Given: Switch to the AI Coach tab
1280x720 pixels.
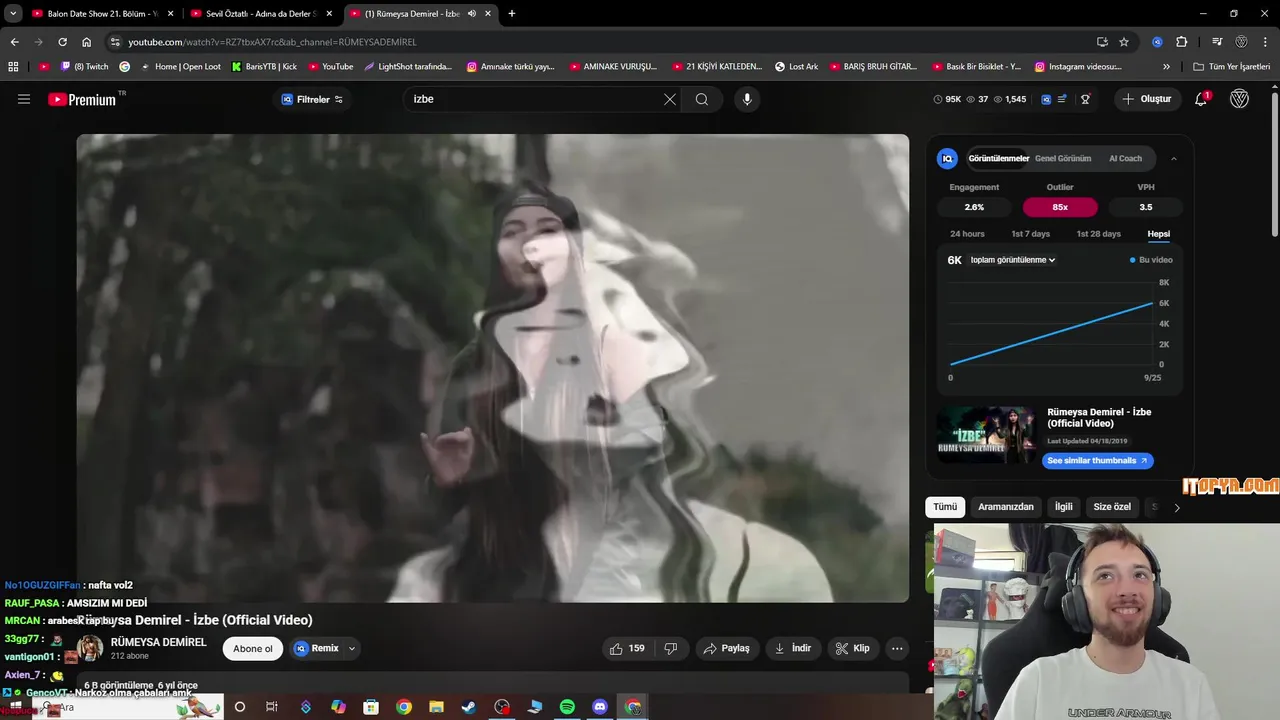Looking at the screenshot, I should pyautogui.click(x=1125, y=158).
